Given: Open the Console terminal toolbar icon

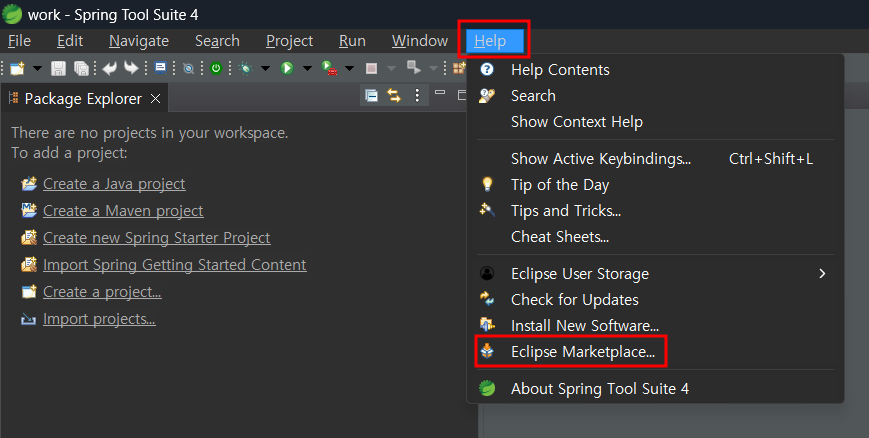Looking at the screenshot, I should [160, 68].
